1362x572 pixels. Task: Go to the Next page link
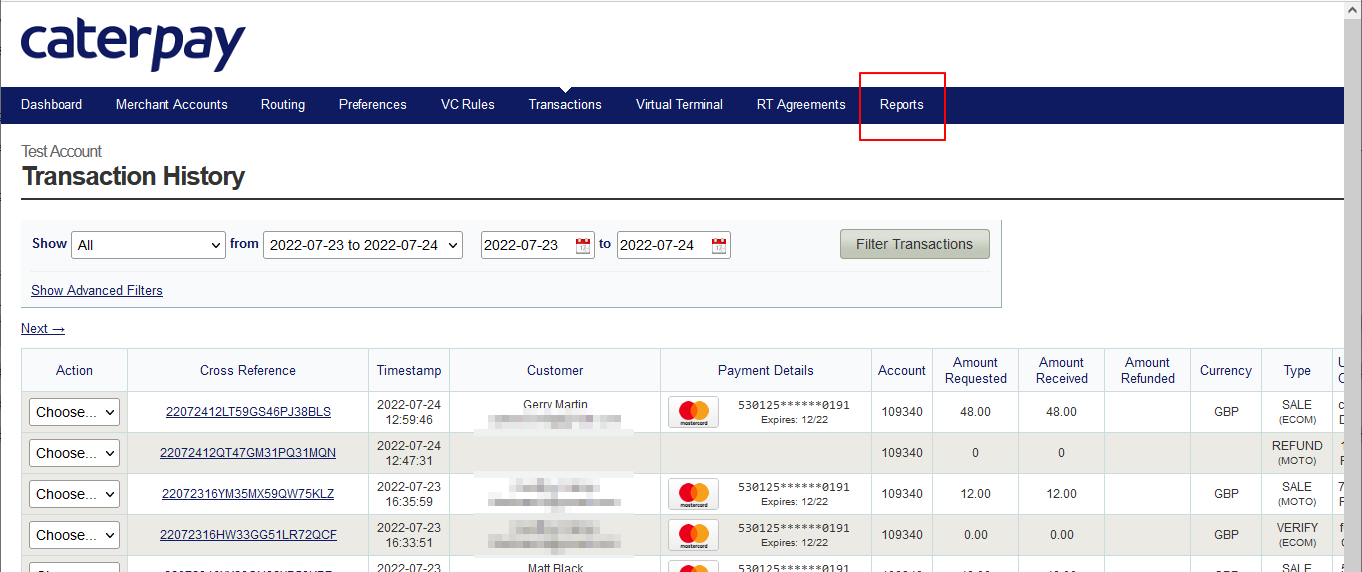(x=43, y=329)
